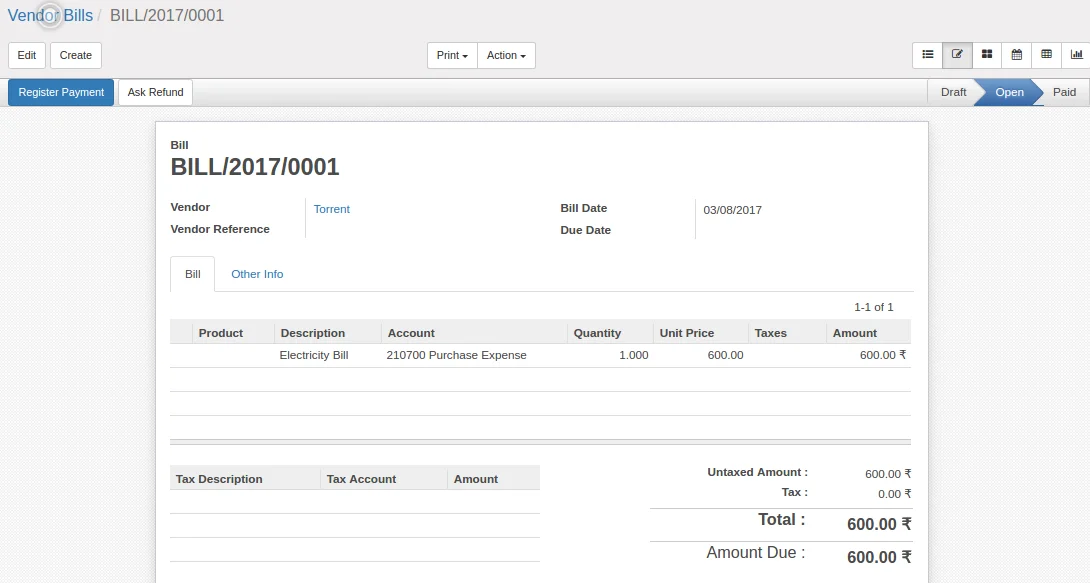
Task: Select the Bill tab
Action: [193, 274]
